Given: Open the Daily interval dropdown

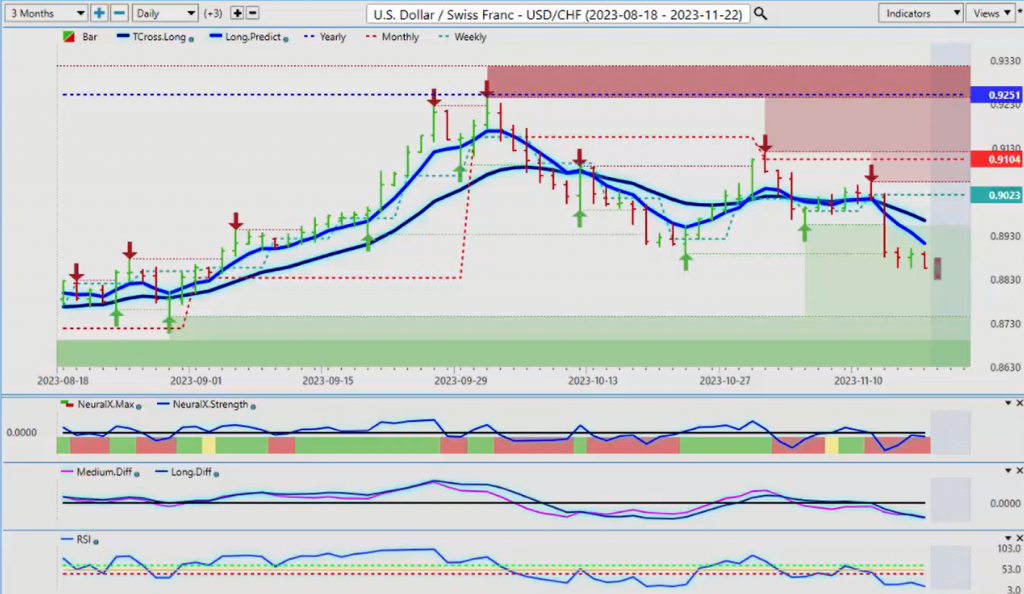Looking at the screenshot, I should 164,13.
